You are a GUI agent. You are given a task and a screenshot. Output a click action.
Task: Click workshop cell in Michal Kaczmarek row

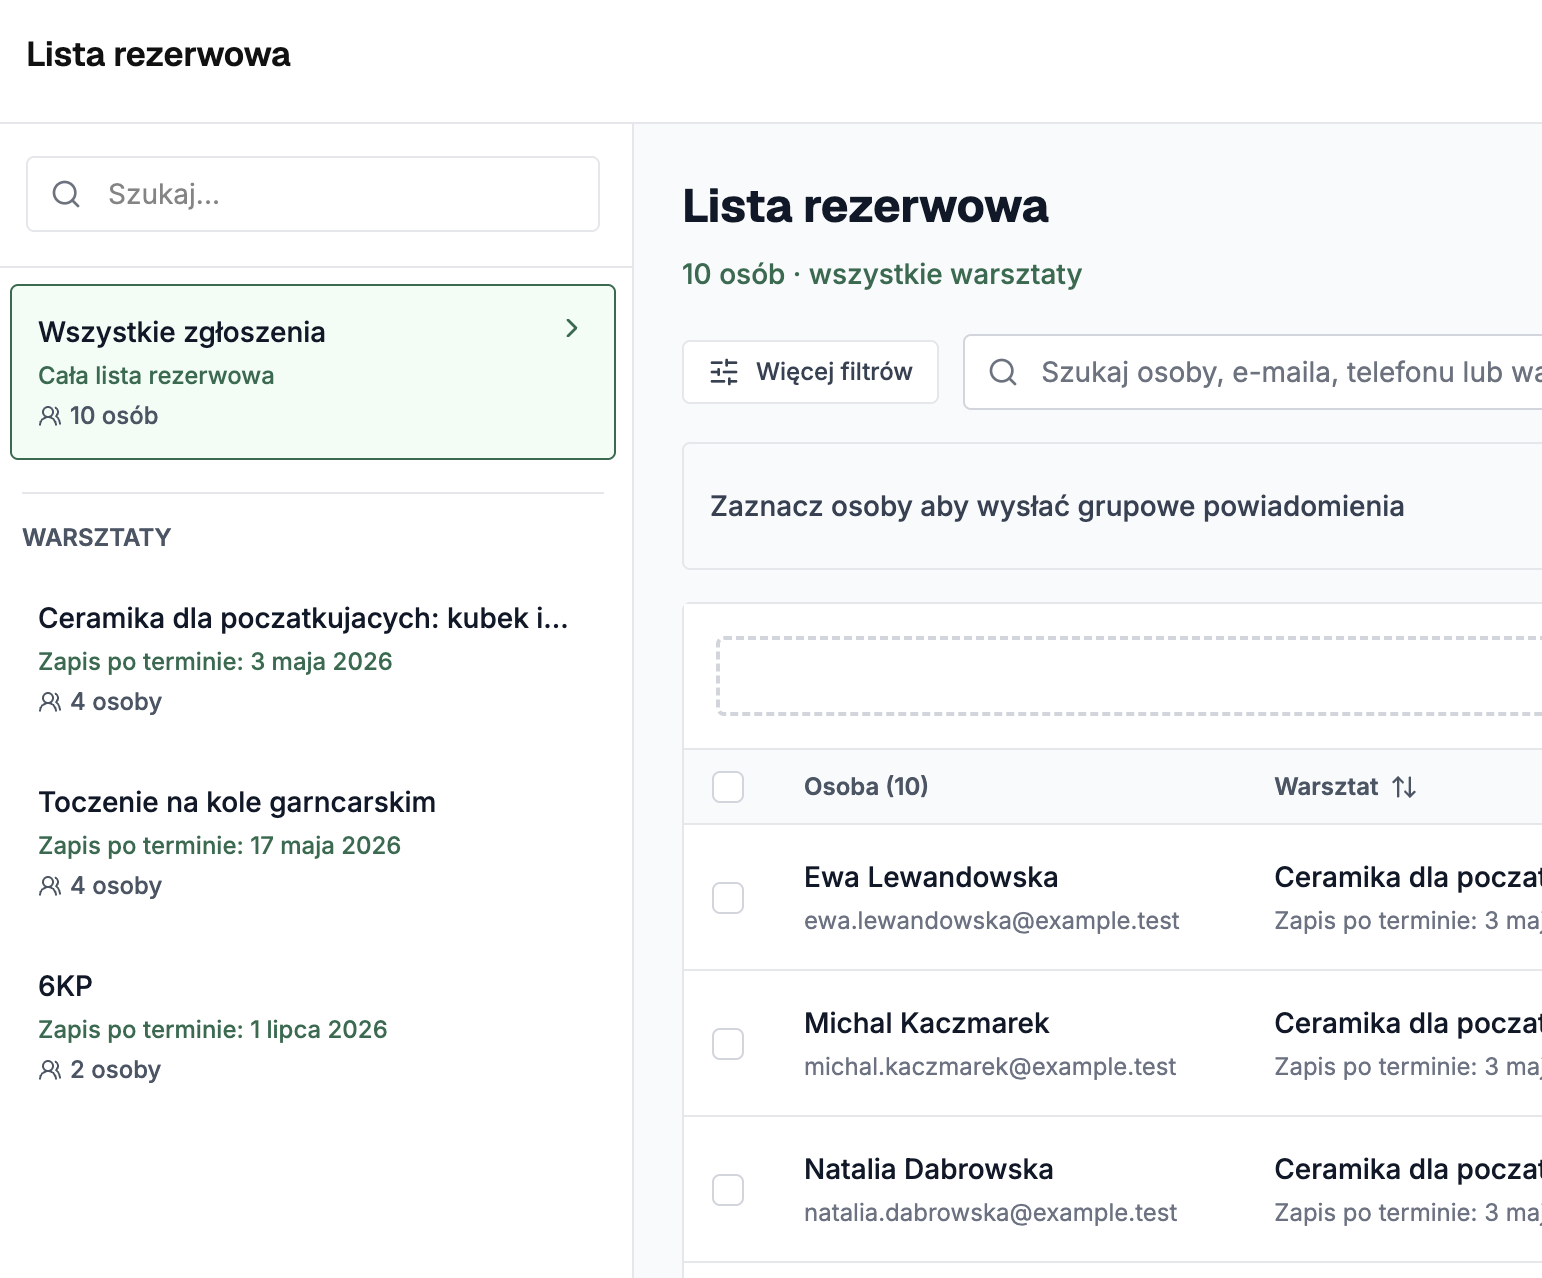(x=1408, y=1044)
